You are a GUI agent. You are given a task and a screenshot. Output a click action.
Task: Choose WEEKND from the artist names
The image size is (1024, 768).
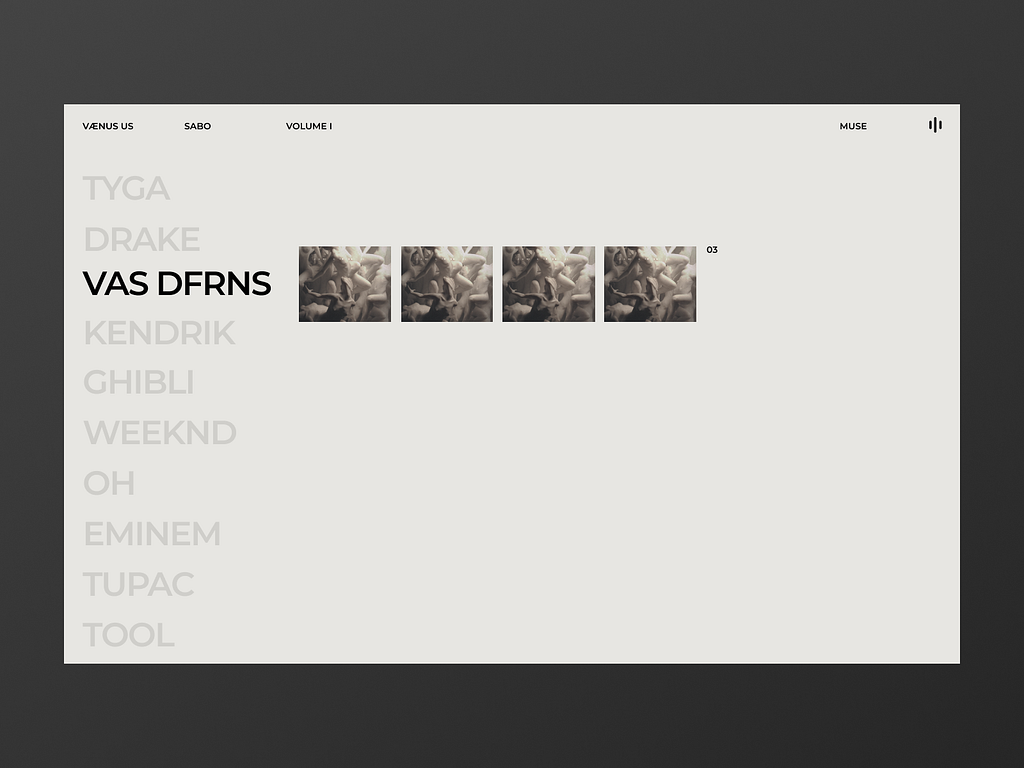coord(161,433)
